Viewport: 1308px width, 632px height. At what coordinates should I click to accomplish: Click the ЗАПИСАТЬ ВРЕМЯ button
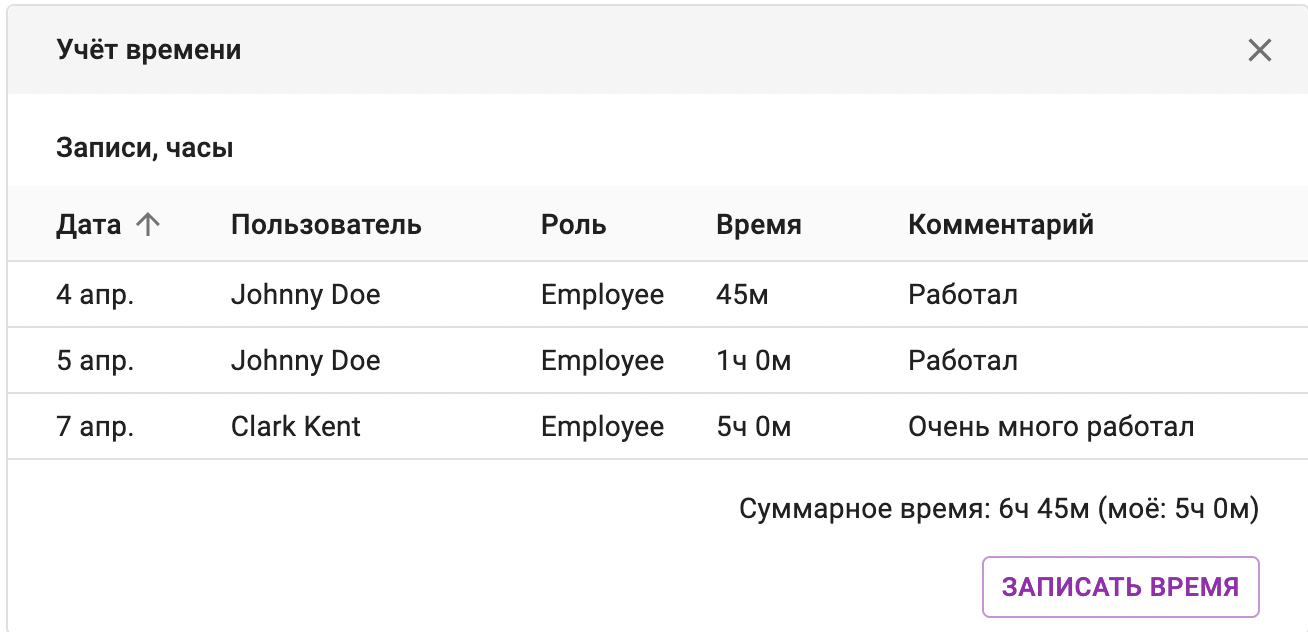click(x=1120, y=587)
